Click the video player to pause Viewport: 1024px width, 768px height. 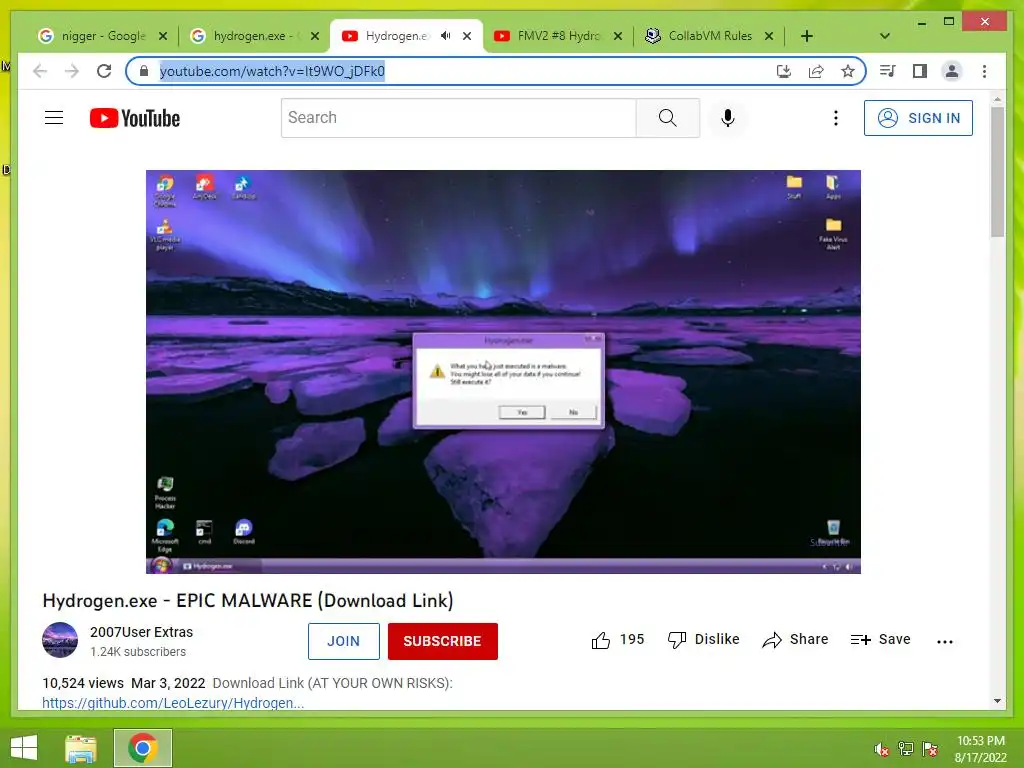point(503,372)
